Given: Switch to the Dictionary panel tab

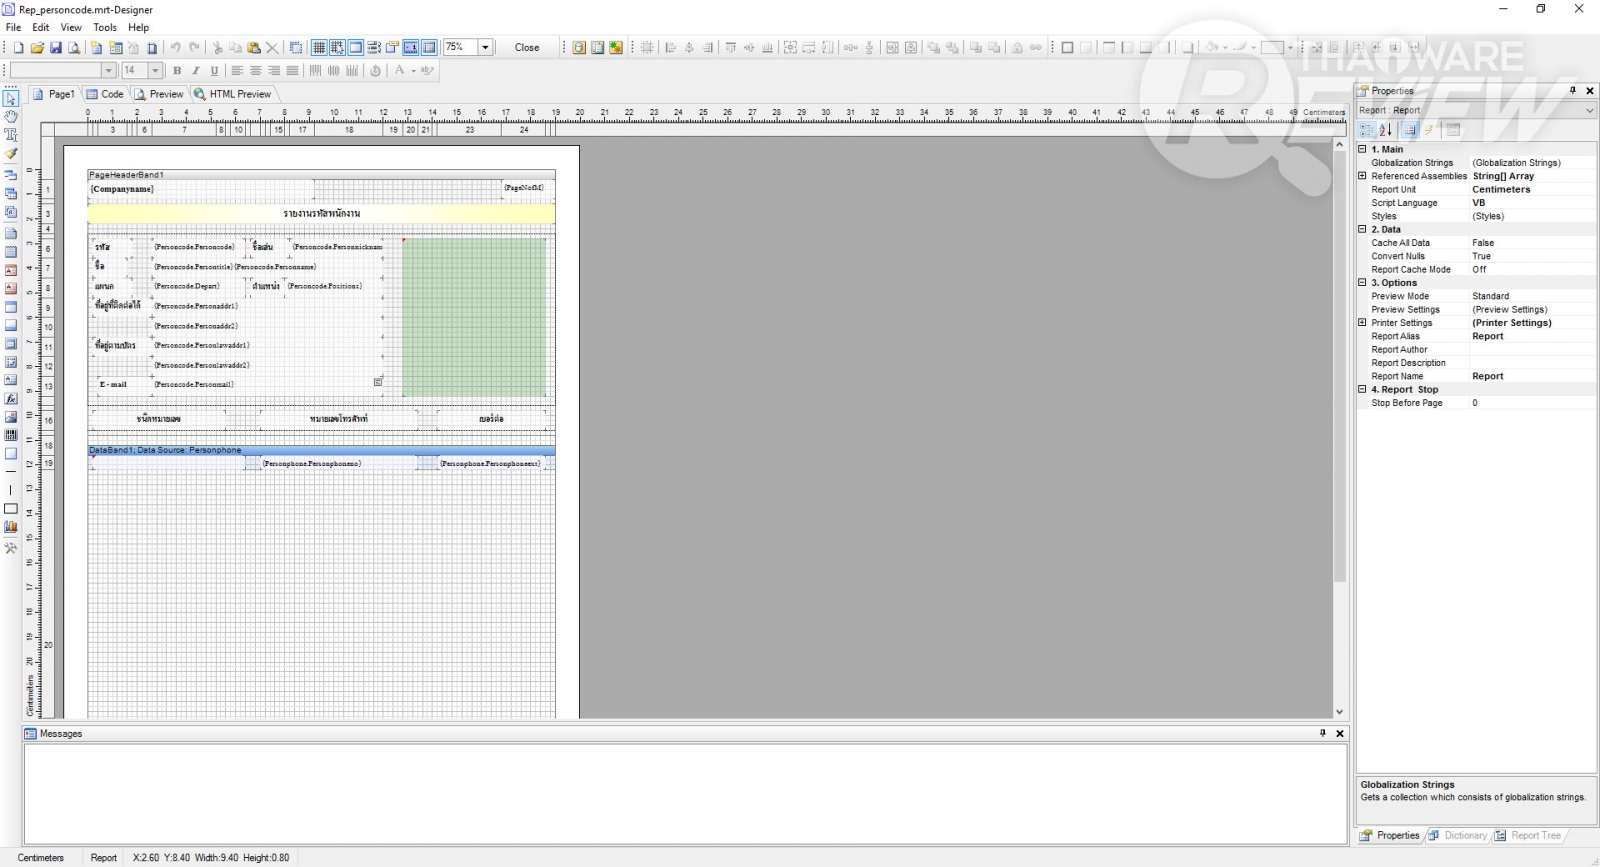Looking at the screenshot, I should click(x=1458, y=836).
